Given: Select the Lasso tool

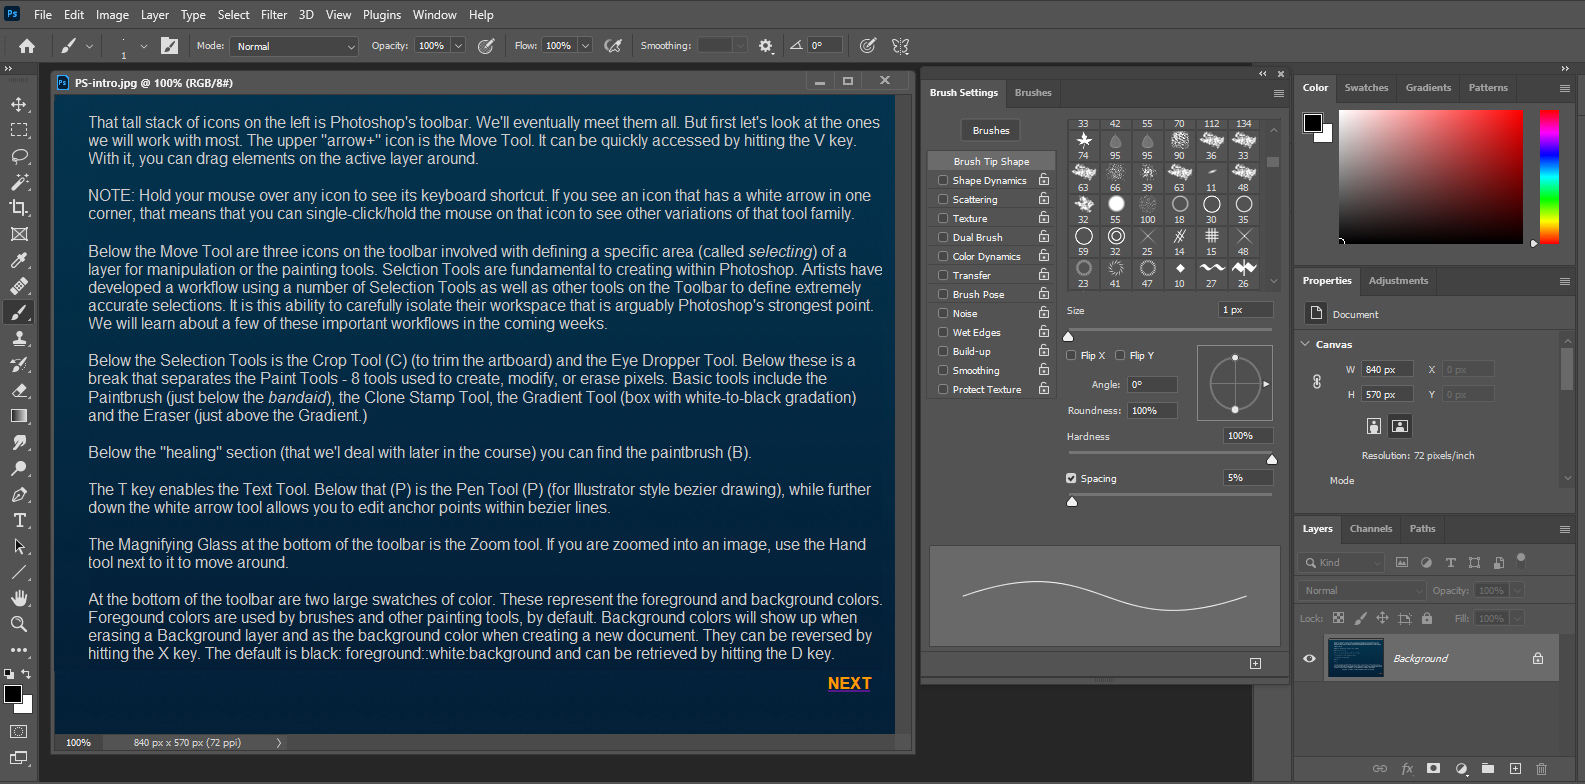Looking at the screenshot, I should pyautogui.click(x=19, y=157).
